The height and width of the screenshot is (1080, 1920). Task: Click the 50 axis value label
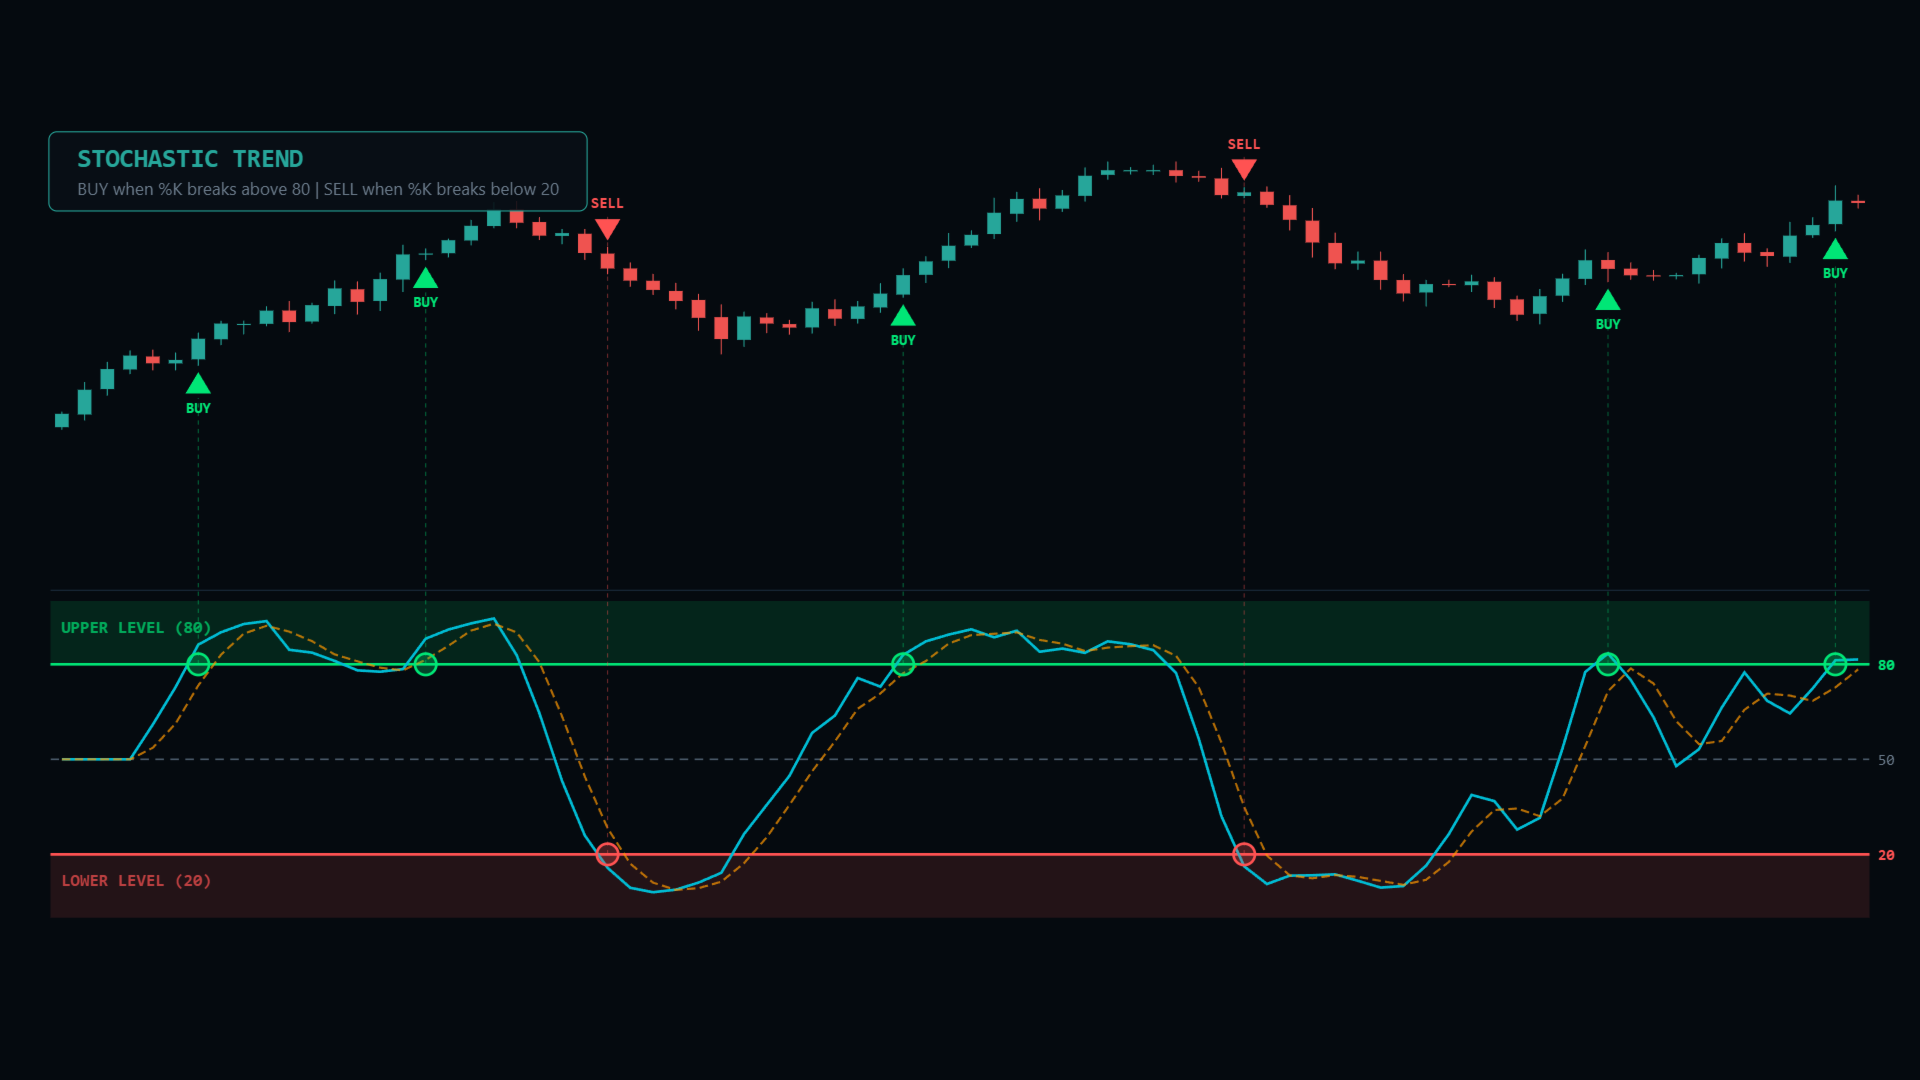[x=1885, y=760]
